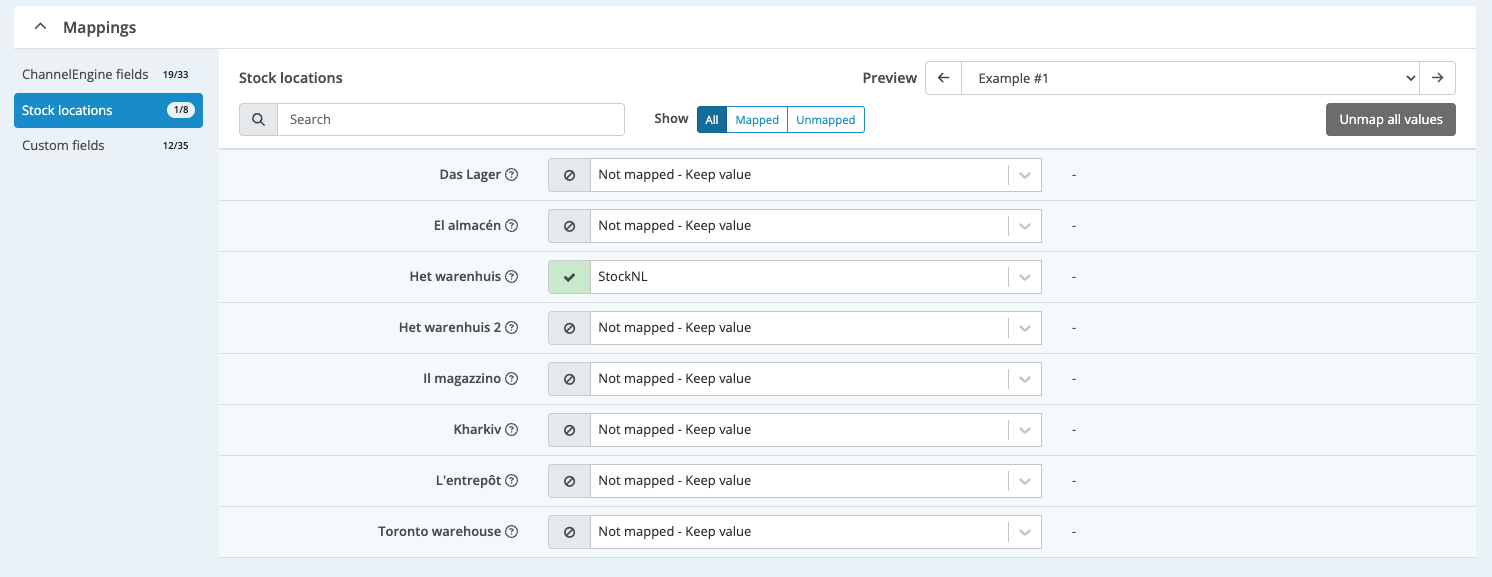Click help icon next to L'entrepôt
This screenshot has height=577, width=1492.
coord(512,481)
